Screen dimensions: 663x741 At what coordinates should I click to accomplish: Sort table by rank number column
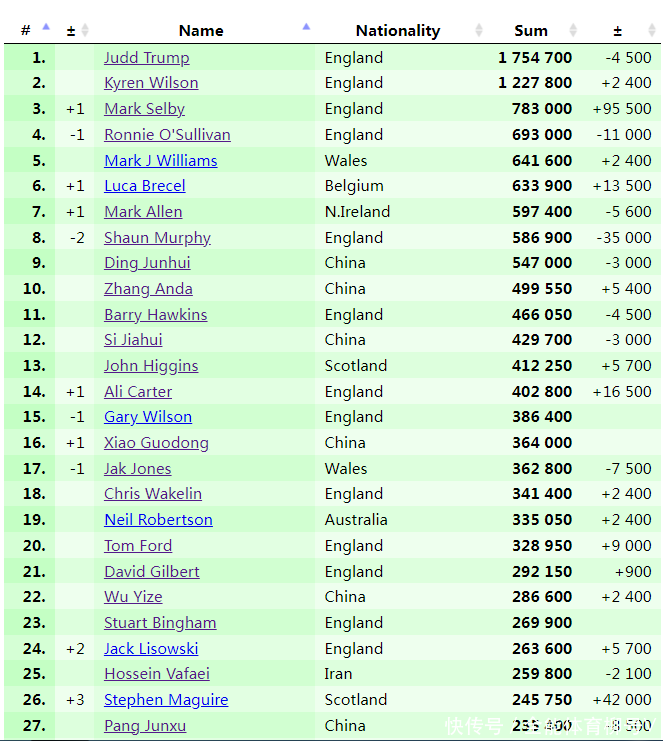pos(45,30)
